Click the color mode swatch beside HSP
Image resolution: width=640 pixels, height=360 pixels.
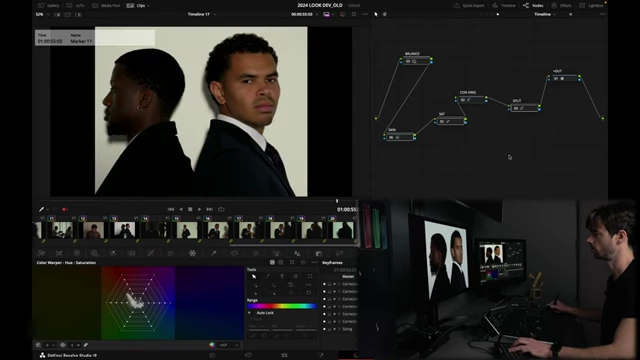point(212,345)
